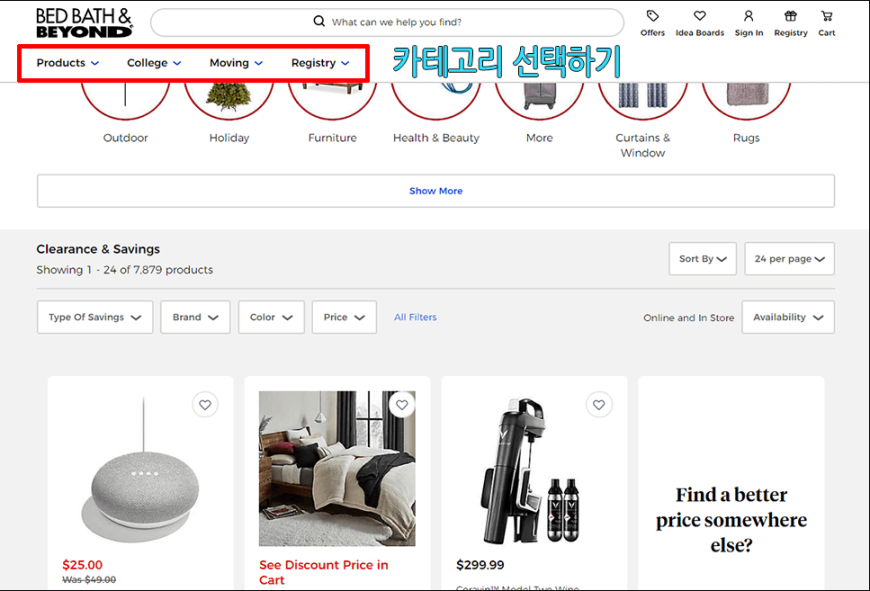
Task: Open the Price filter dropdown
Action: click(344, 317)
